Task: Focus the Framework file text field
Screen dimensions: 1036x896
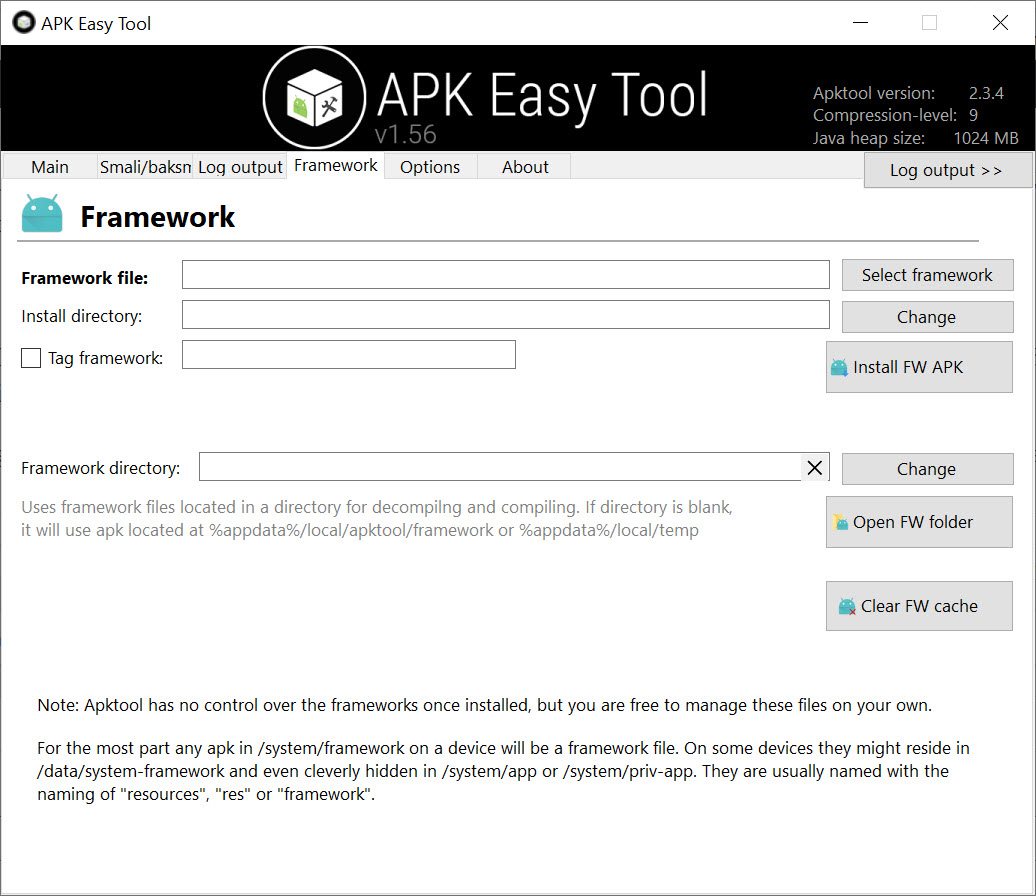Action: point(505,274)
